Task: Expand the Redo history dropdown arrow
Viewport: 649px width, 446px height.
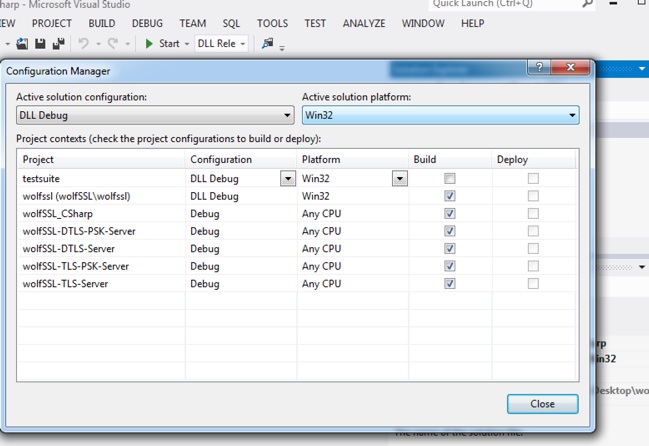Action: pos(127,44)
